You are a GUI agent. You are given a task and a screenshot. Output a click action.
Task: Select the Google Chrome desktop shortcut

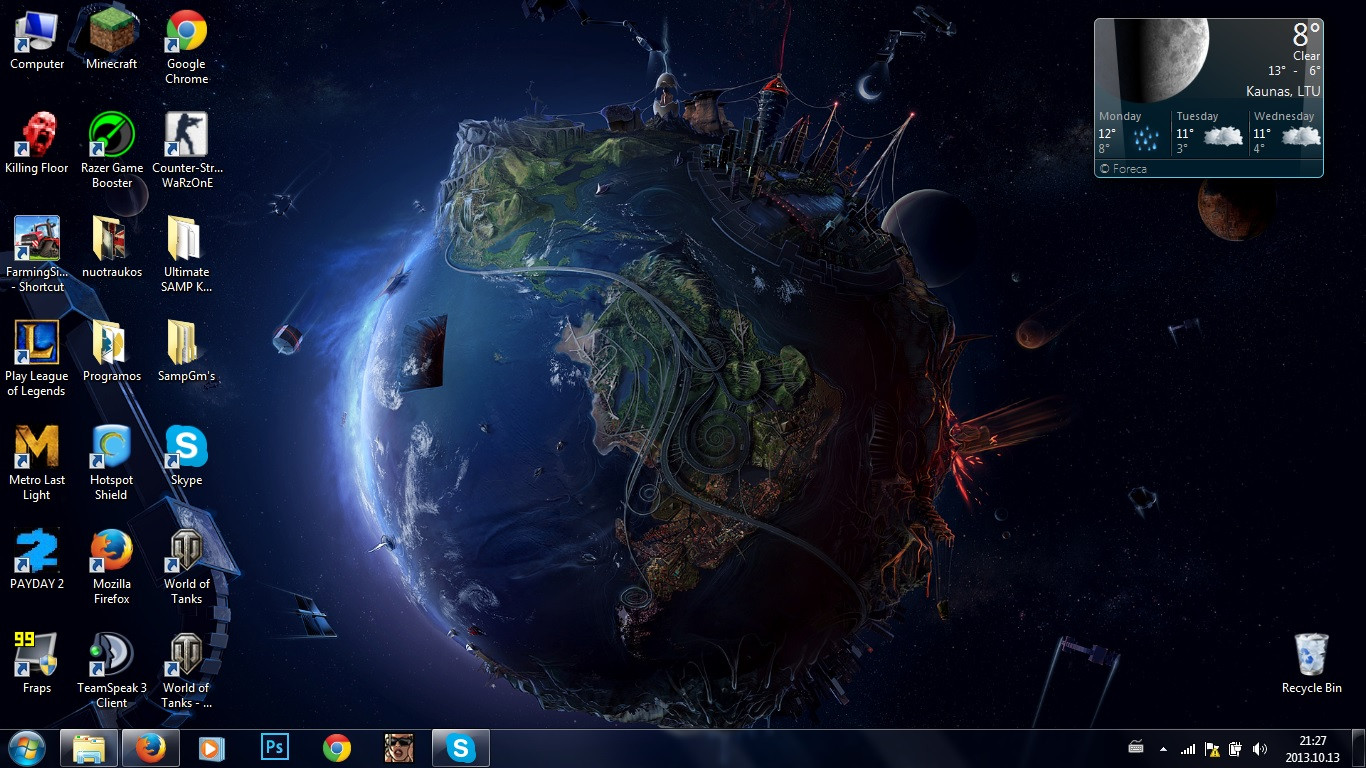pyautogui.click(x=186, y=48)
